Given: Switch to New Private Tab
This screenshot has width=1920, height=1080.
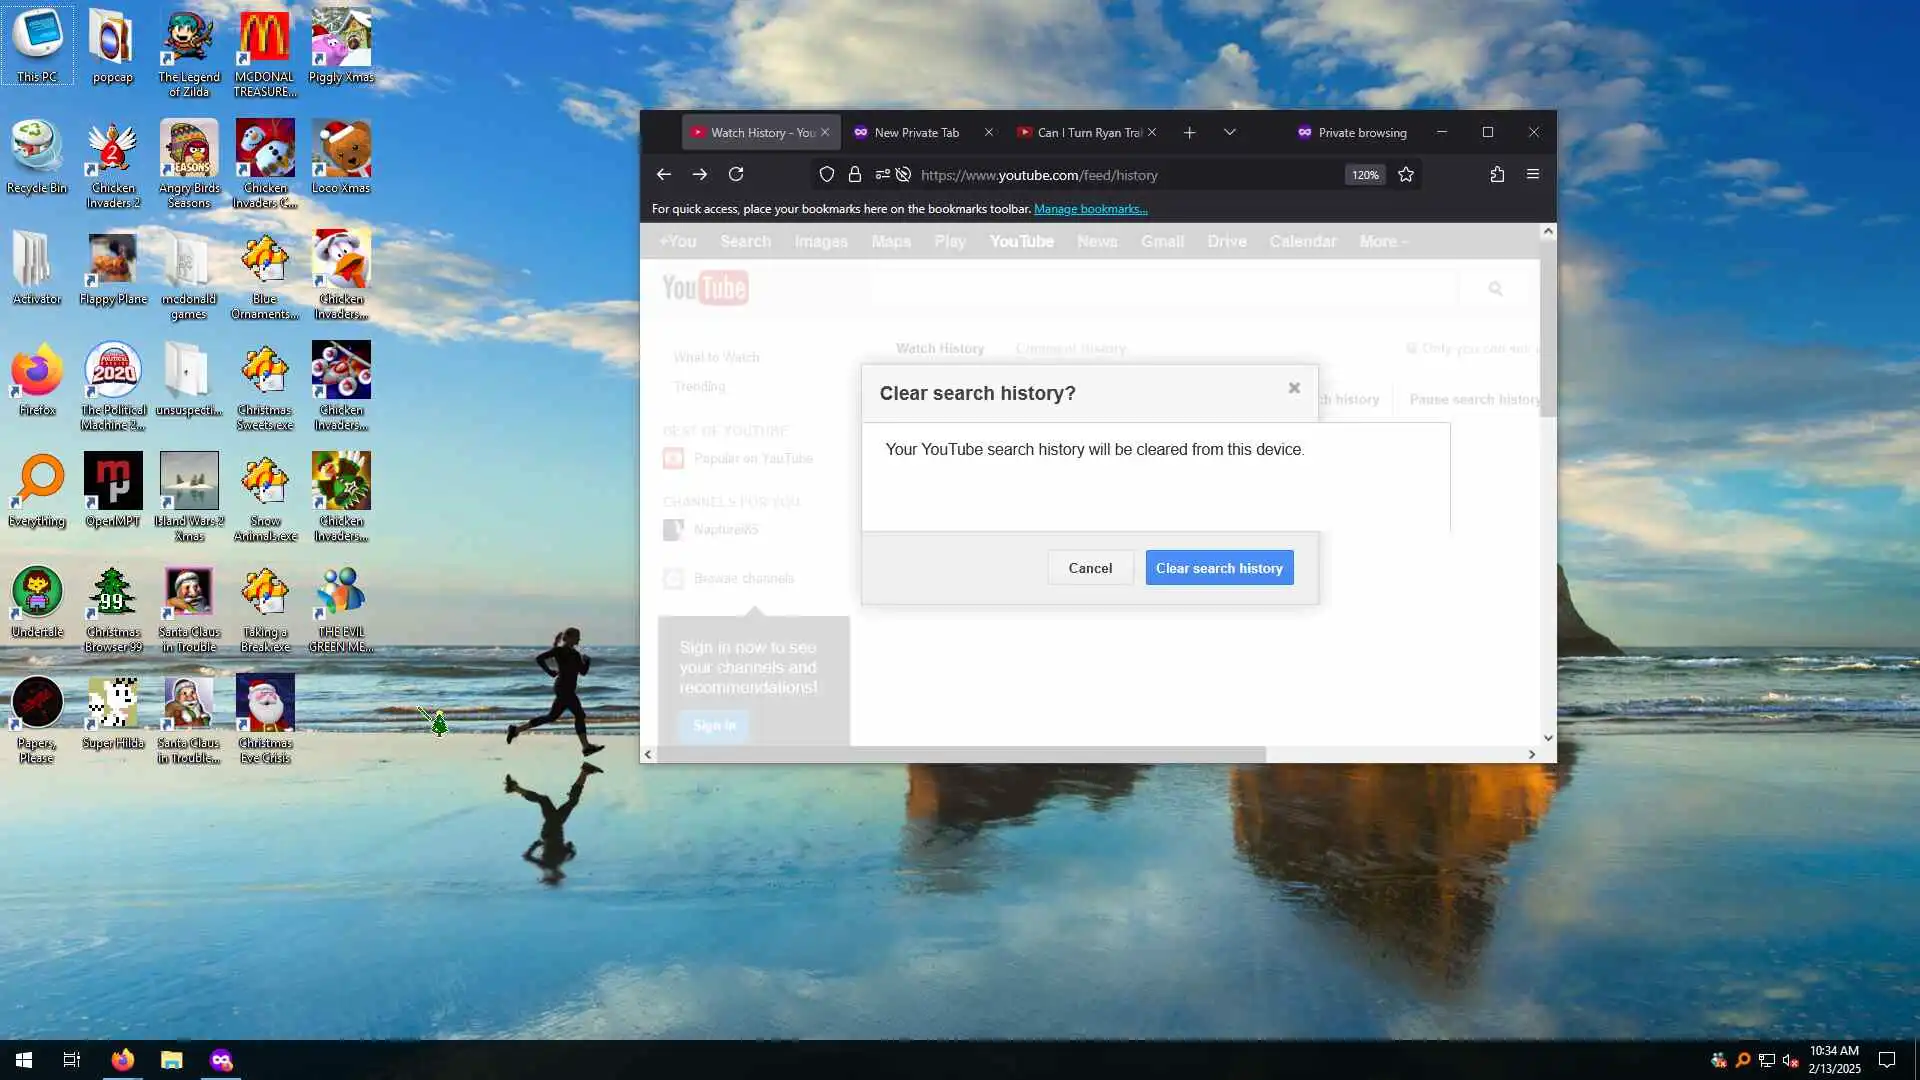Looking at the screenshot, I should point(916,132).
